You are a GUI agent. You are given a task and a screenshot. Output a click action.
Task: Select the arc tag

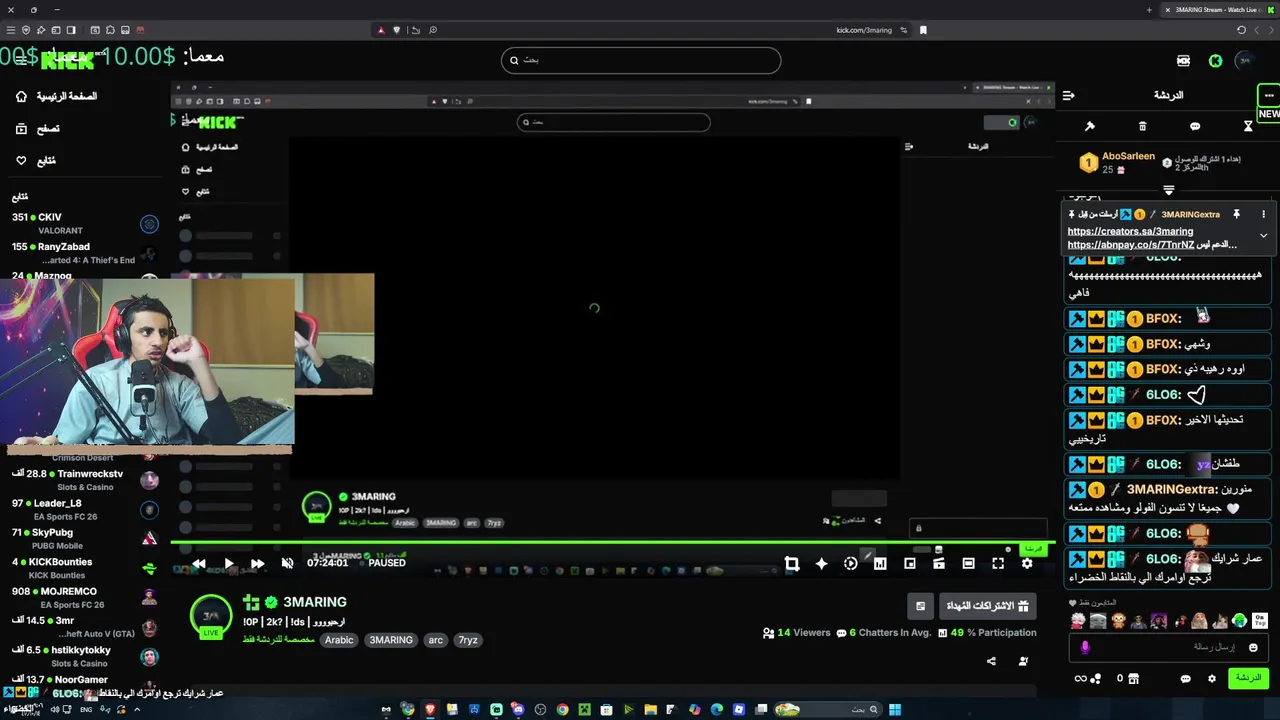[x=435, y=640]
